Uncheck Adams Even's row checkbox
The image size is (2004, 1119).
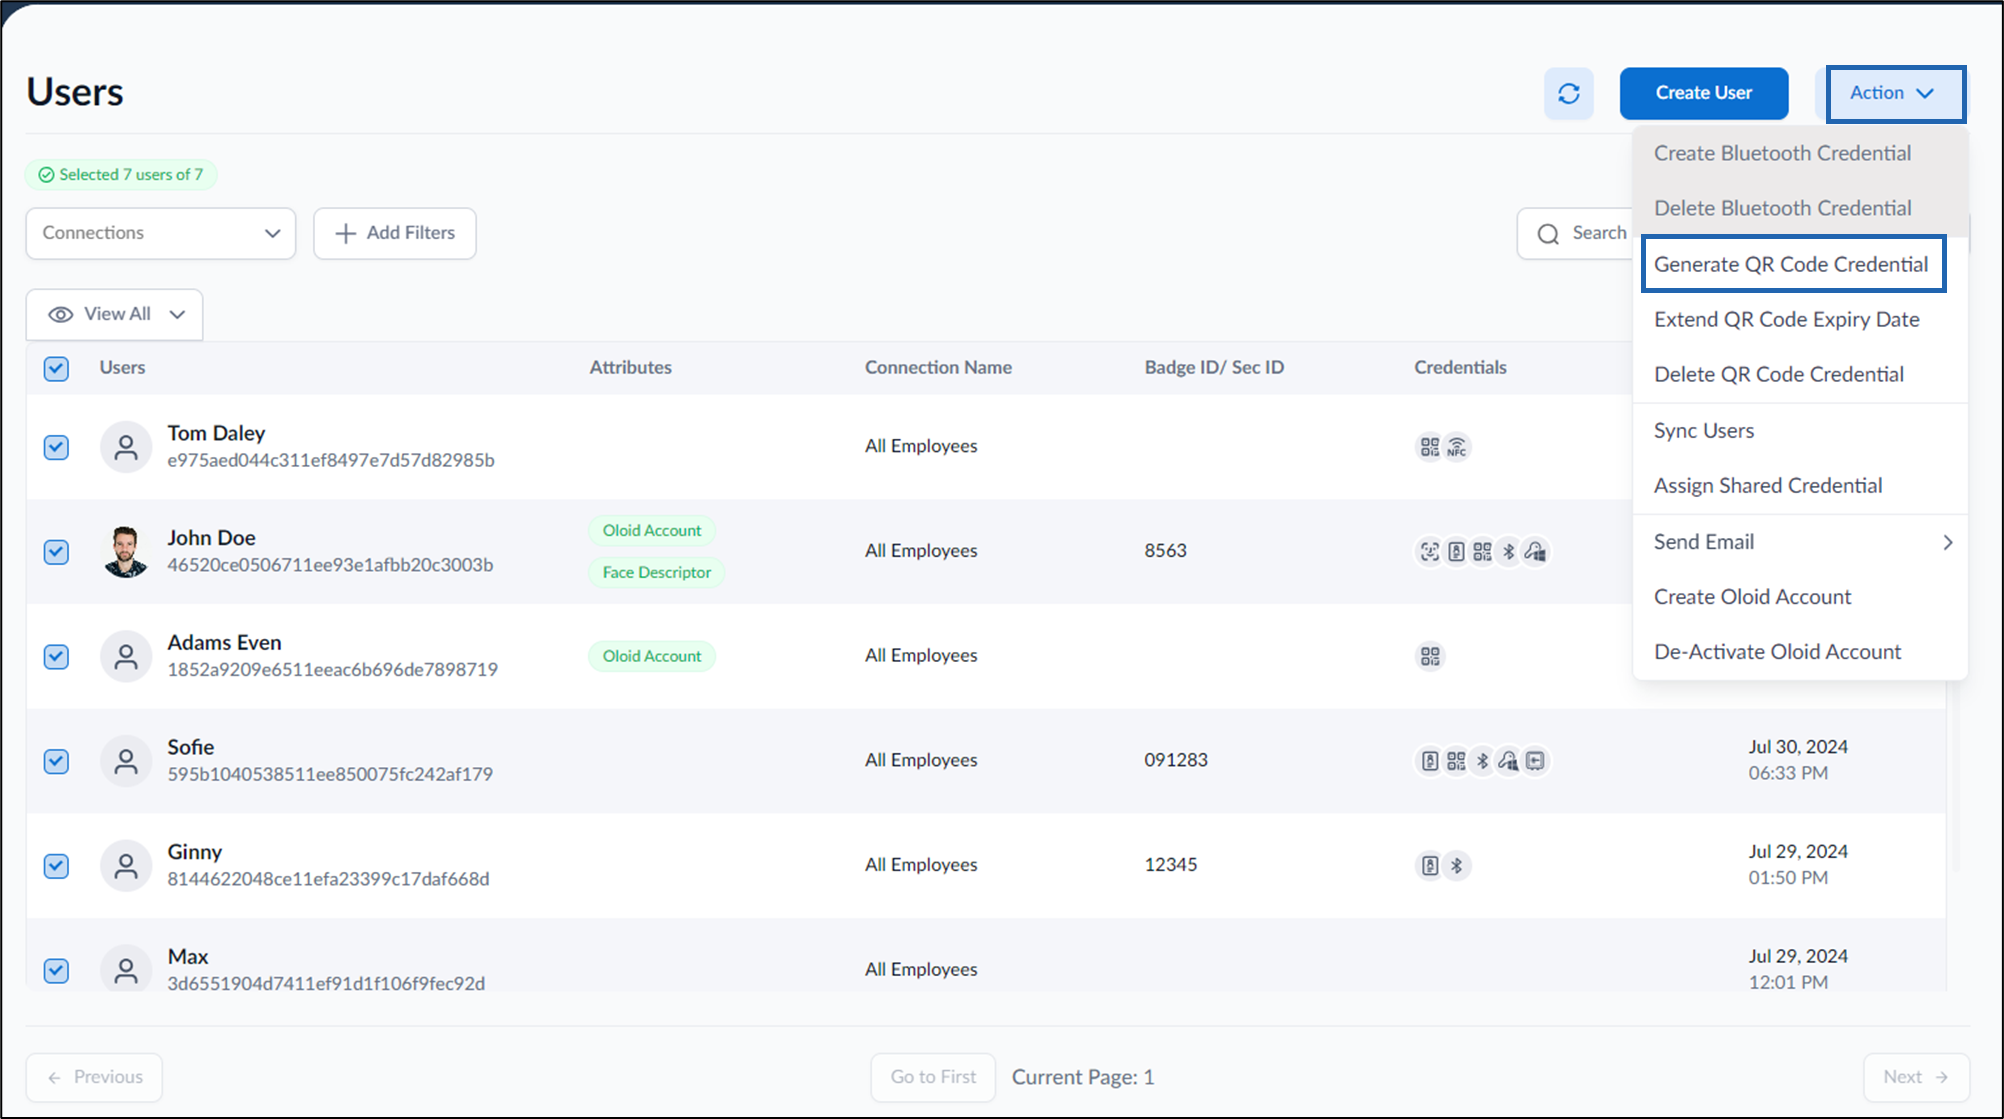pos(57,656)
